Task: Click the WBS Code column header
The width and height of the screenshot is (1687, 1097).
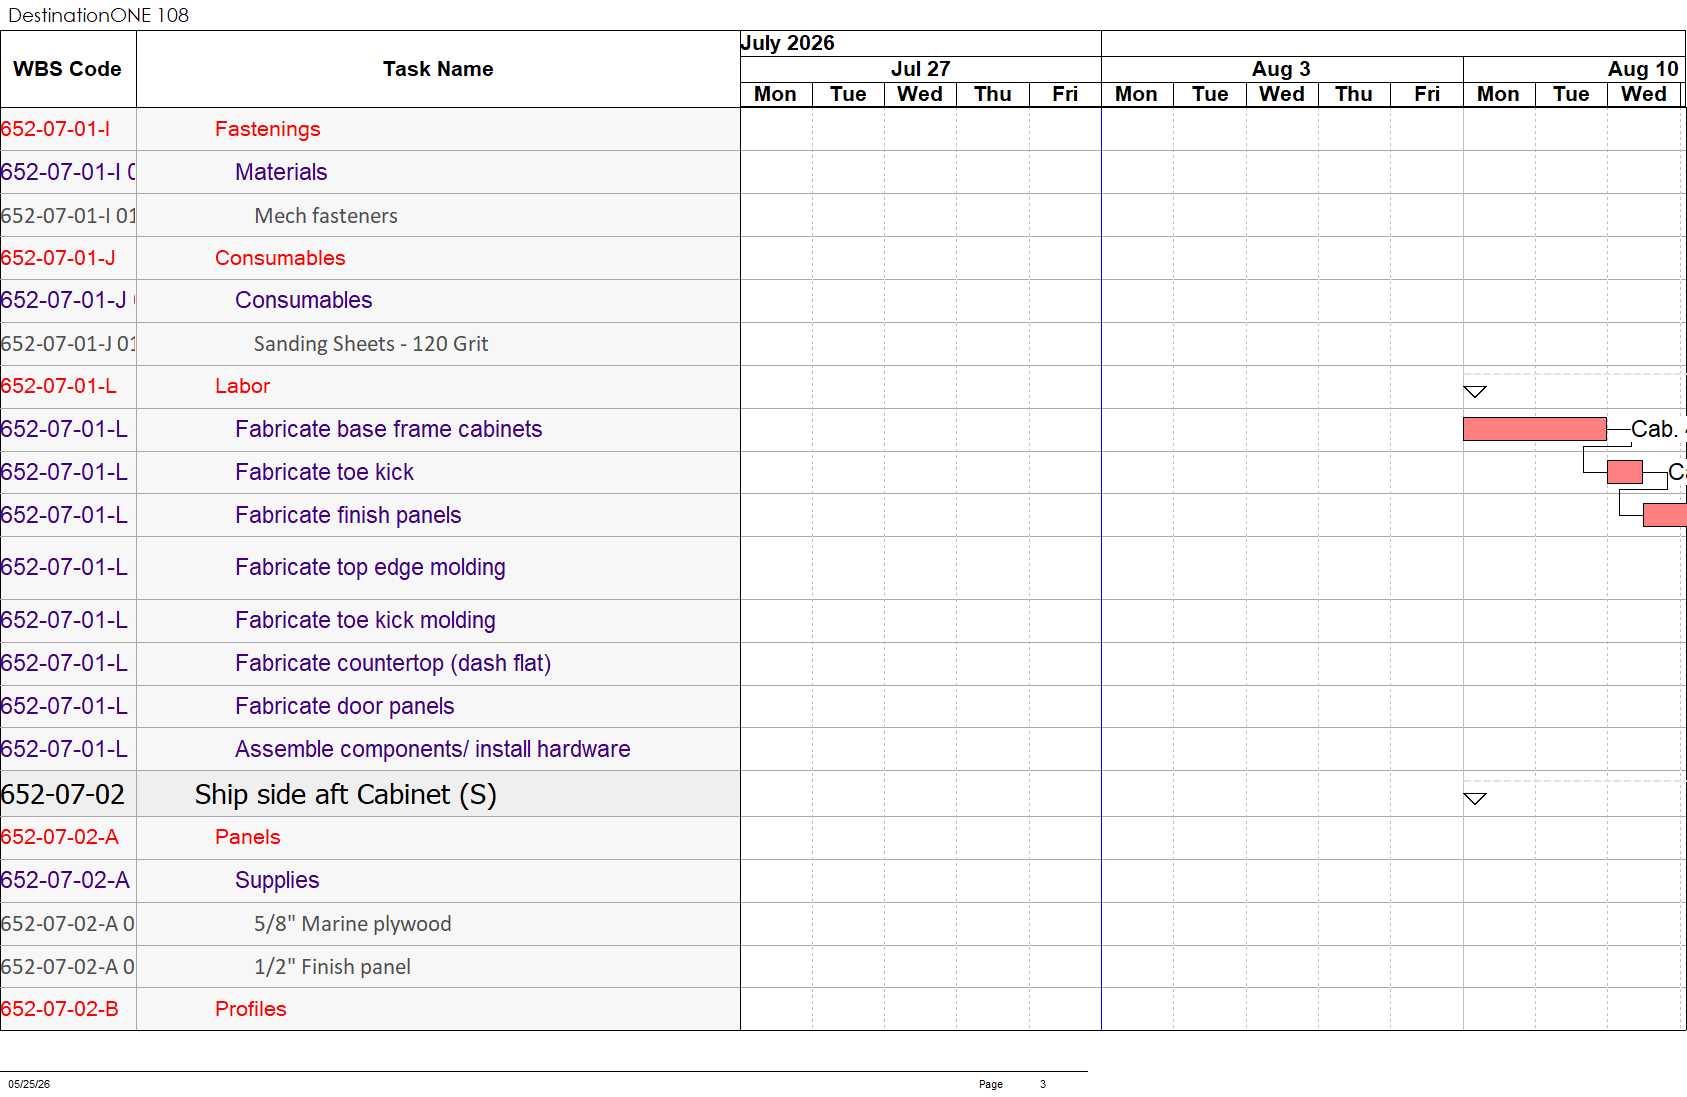Action: click(68, 69)
